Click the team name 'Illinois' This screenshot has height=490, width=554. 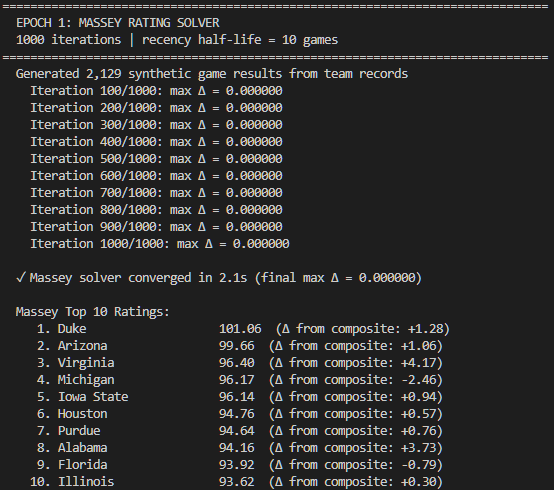click(86, 482)
